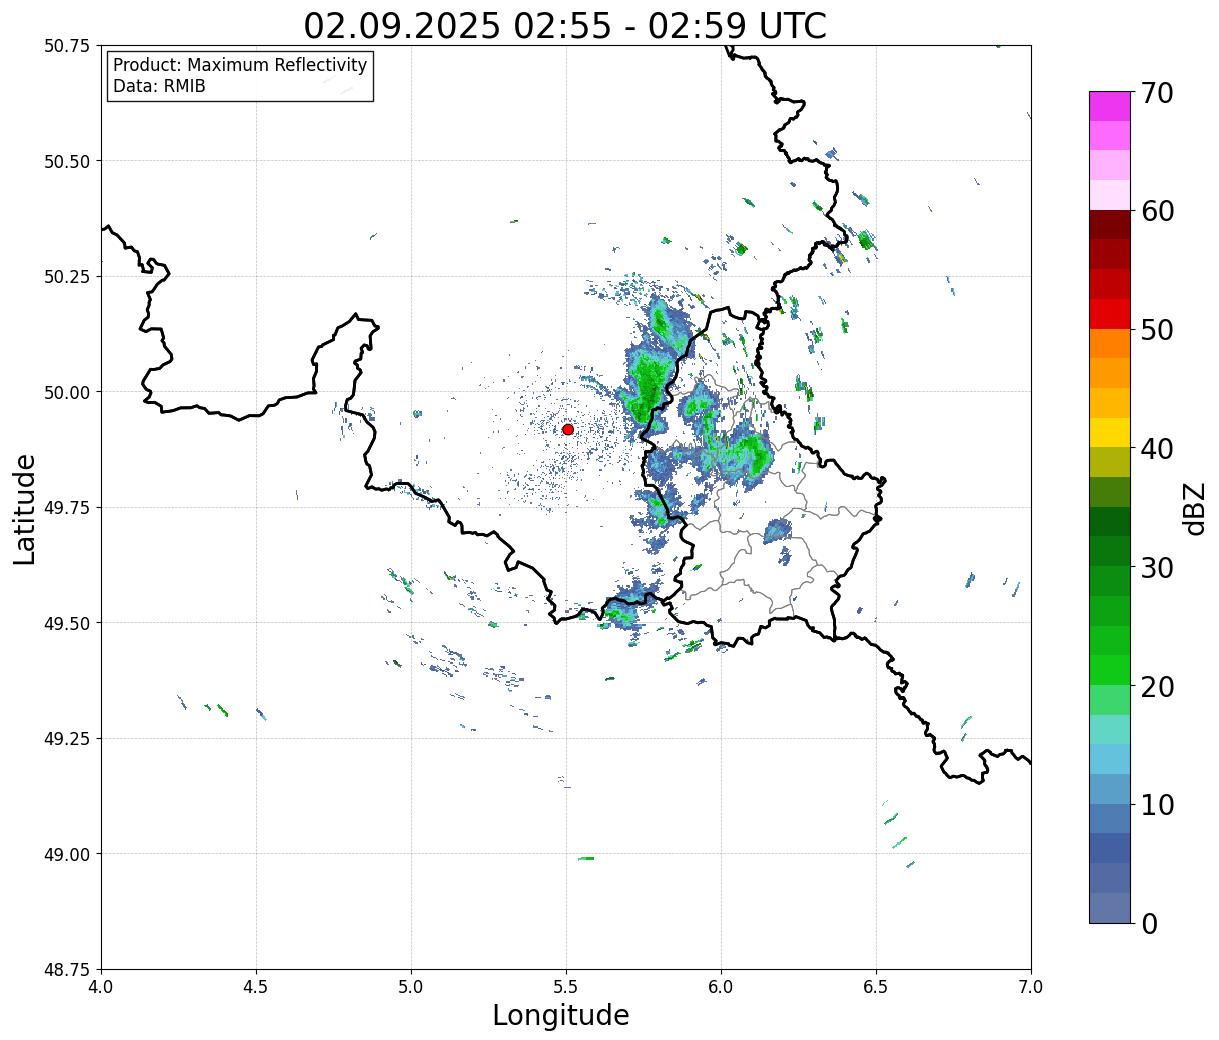Click the red radar location marker

click(568, 429)
